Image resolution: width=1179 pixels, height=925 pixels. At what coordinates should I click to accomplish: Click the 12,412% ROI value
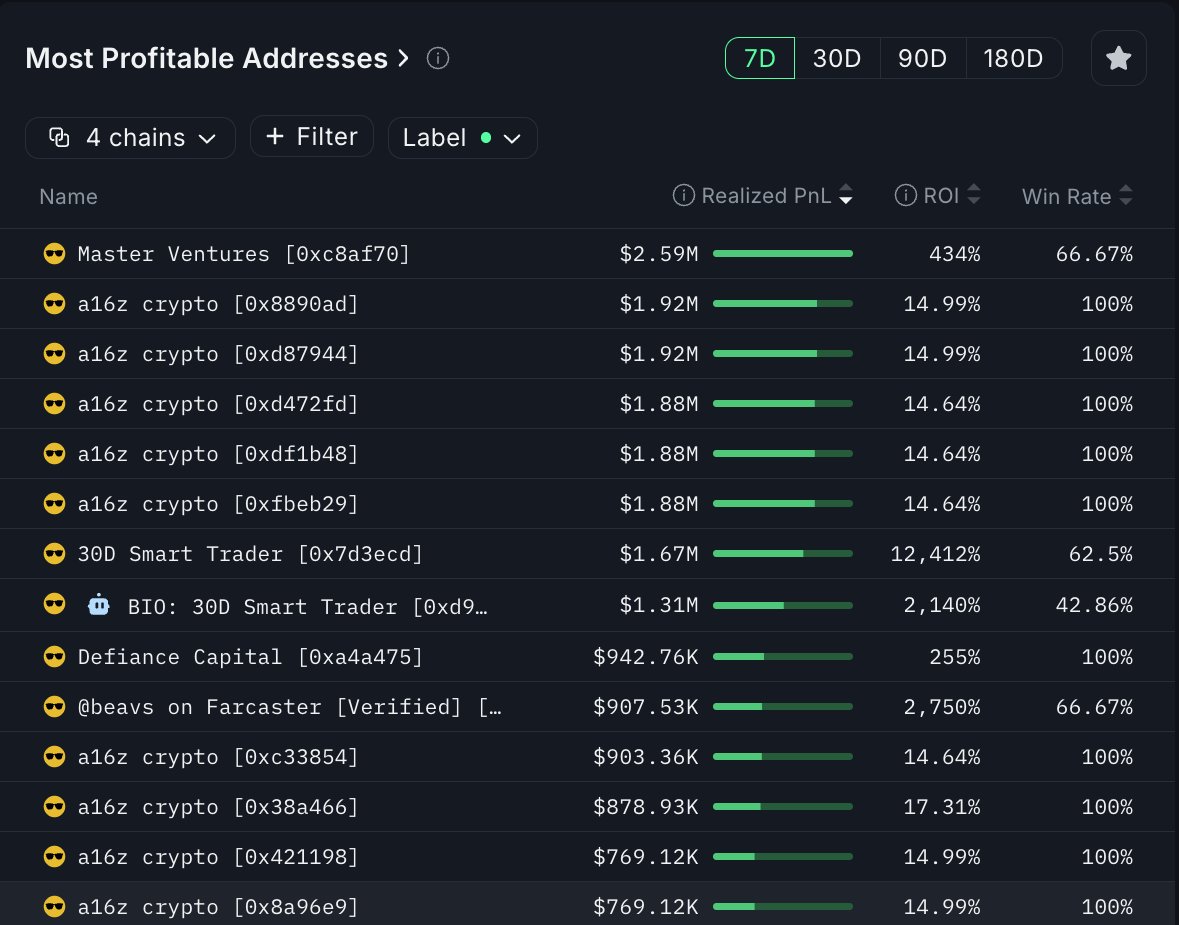pyautogui.click(x=935, y=554)
